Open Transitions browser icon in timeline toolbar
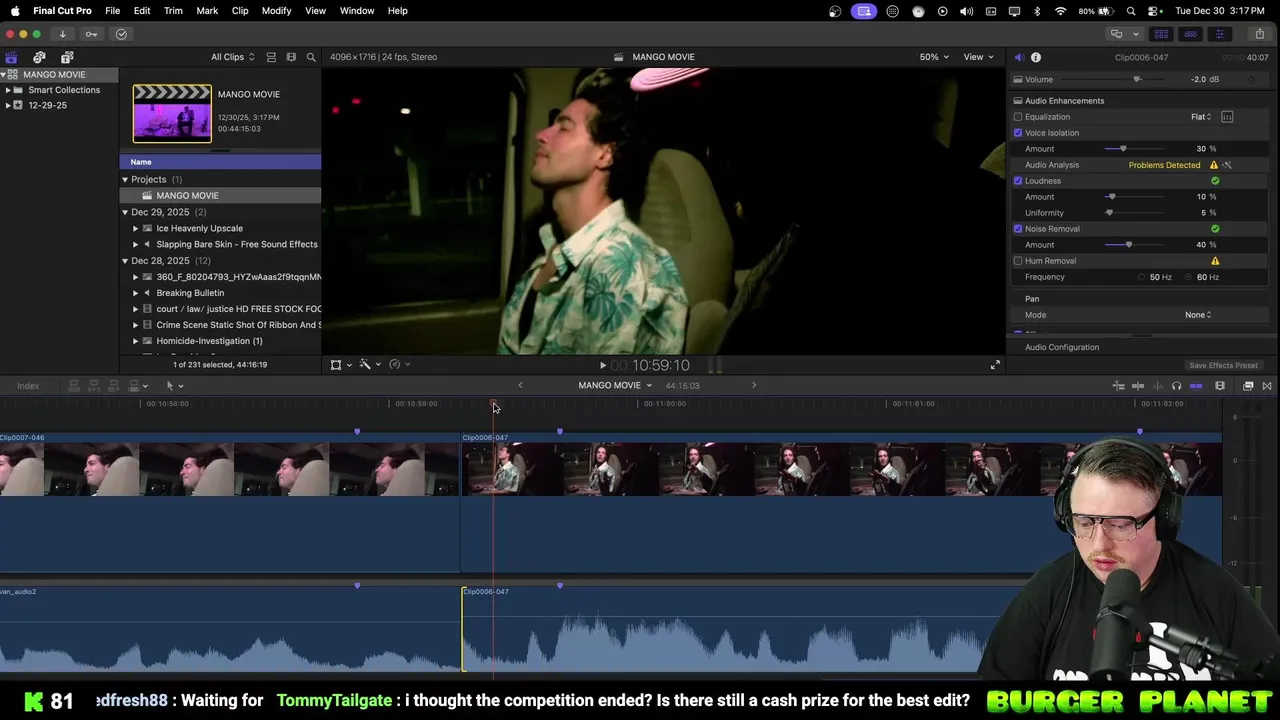 point(1267,386)
